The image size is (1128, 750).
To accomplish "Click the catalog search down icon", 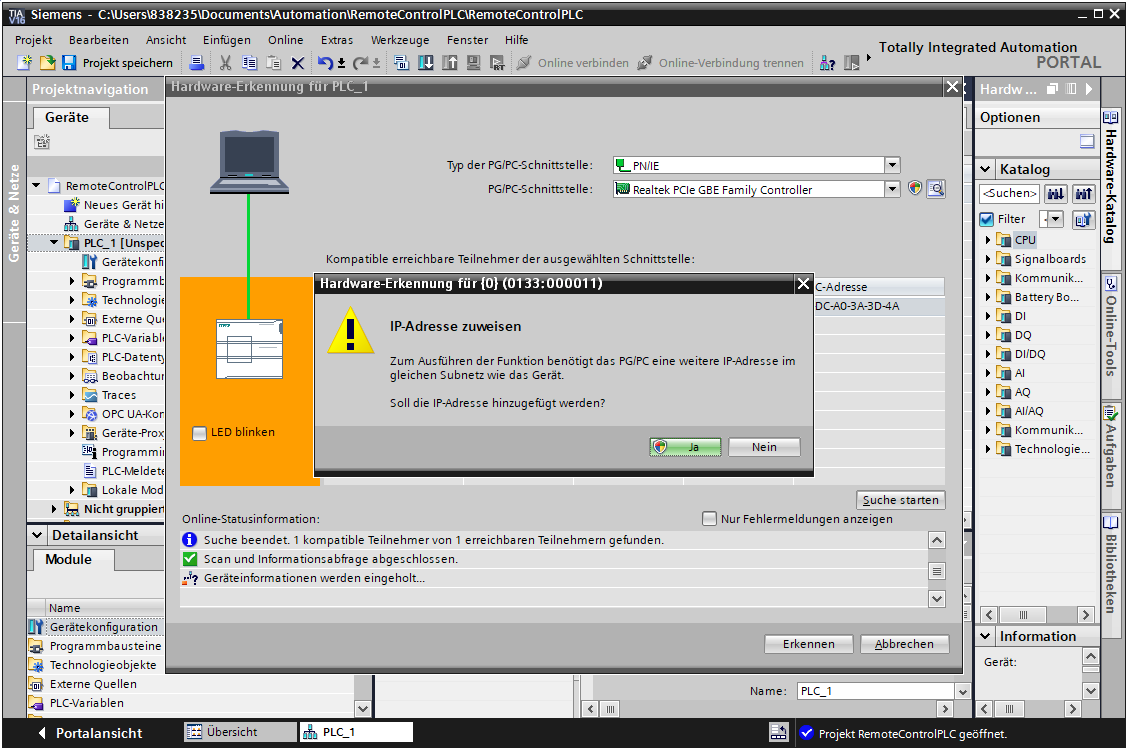I will (1055, 193).
